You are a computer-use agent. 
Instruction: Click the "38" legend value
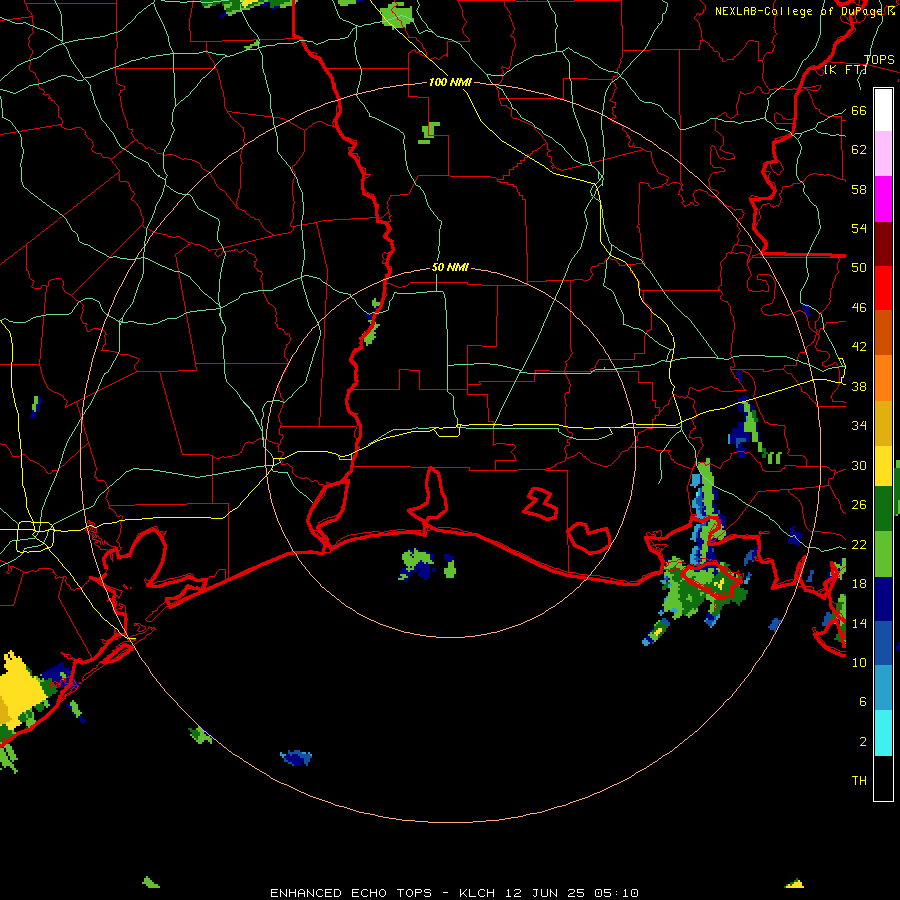(859, 386)
